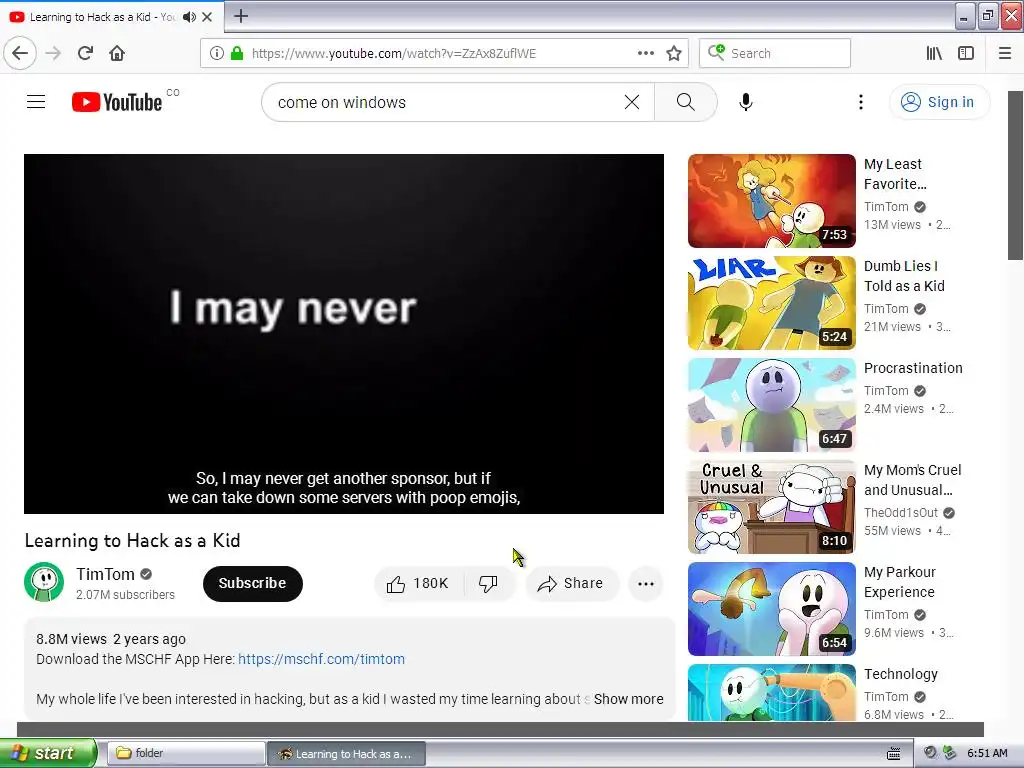1024x768 pixels.
Task: Open YouTube settings three-dot menu
Action: 861,102
